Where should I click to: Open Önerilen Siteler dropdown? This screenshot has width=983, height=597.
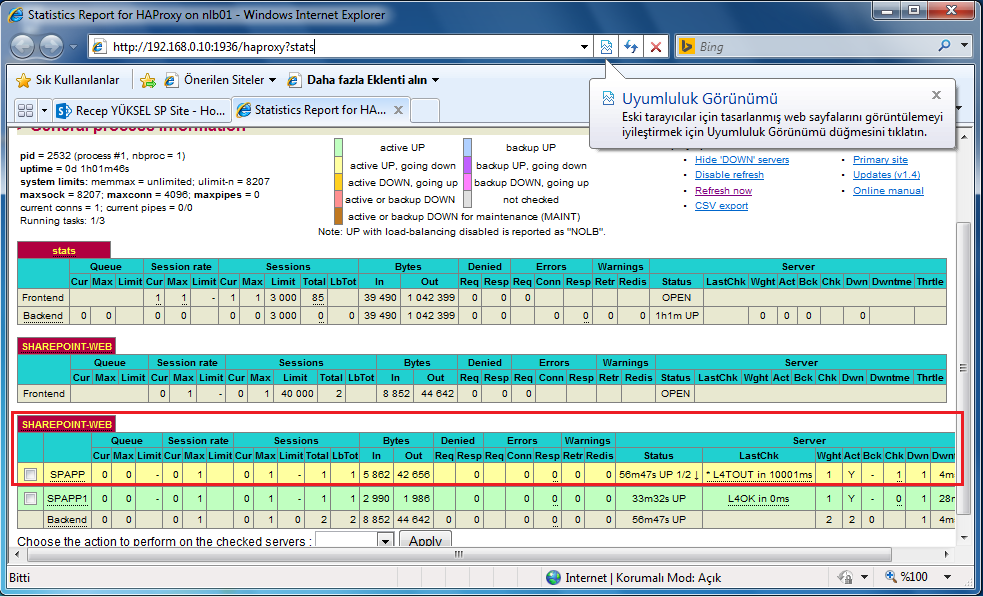tap(220, 80)
